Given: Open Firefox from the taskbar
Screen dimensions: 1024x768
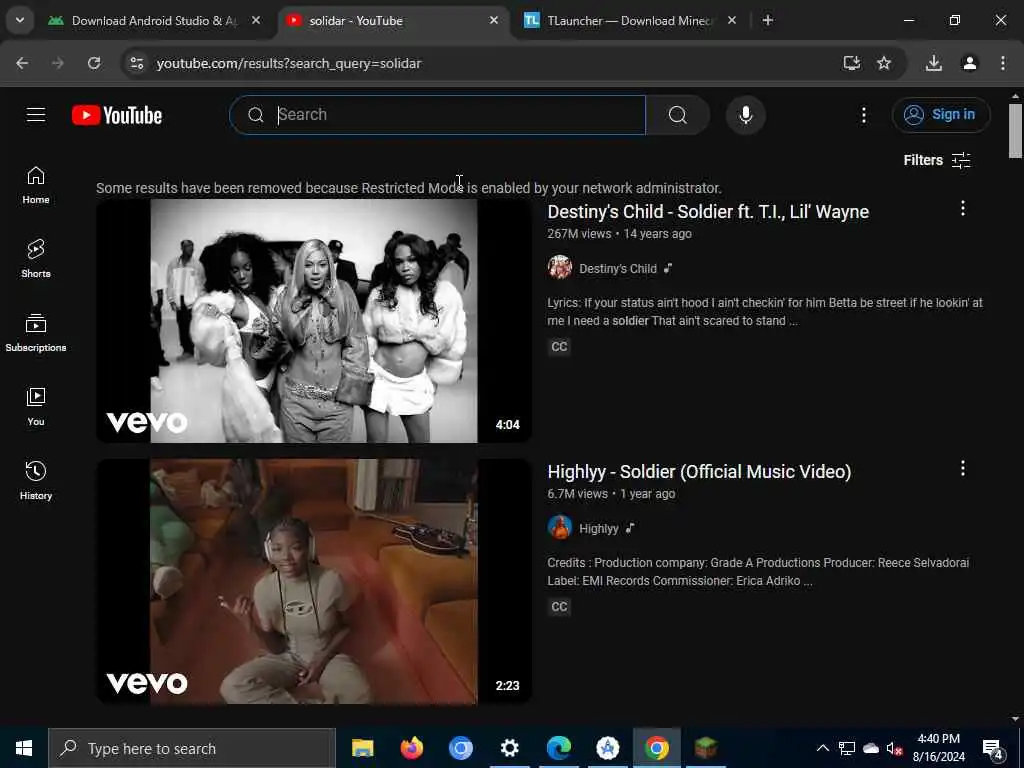Looking at the screenshot, I should click(411, 748).
